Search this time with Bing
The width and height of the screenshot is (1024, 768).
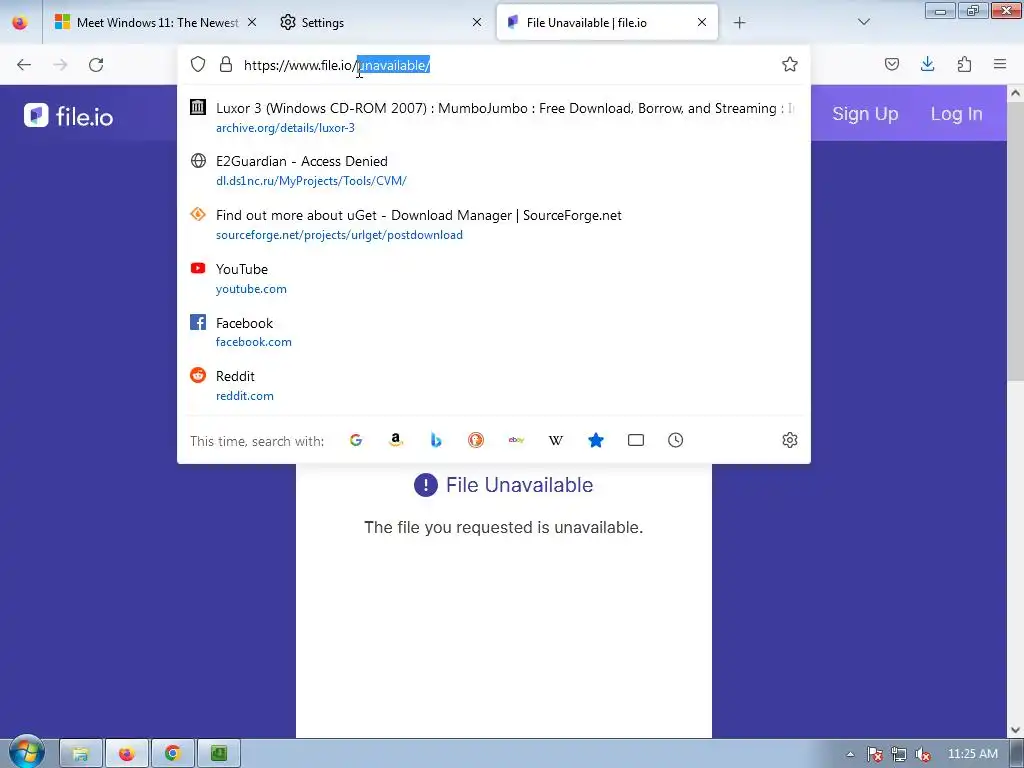(436, 440)
